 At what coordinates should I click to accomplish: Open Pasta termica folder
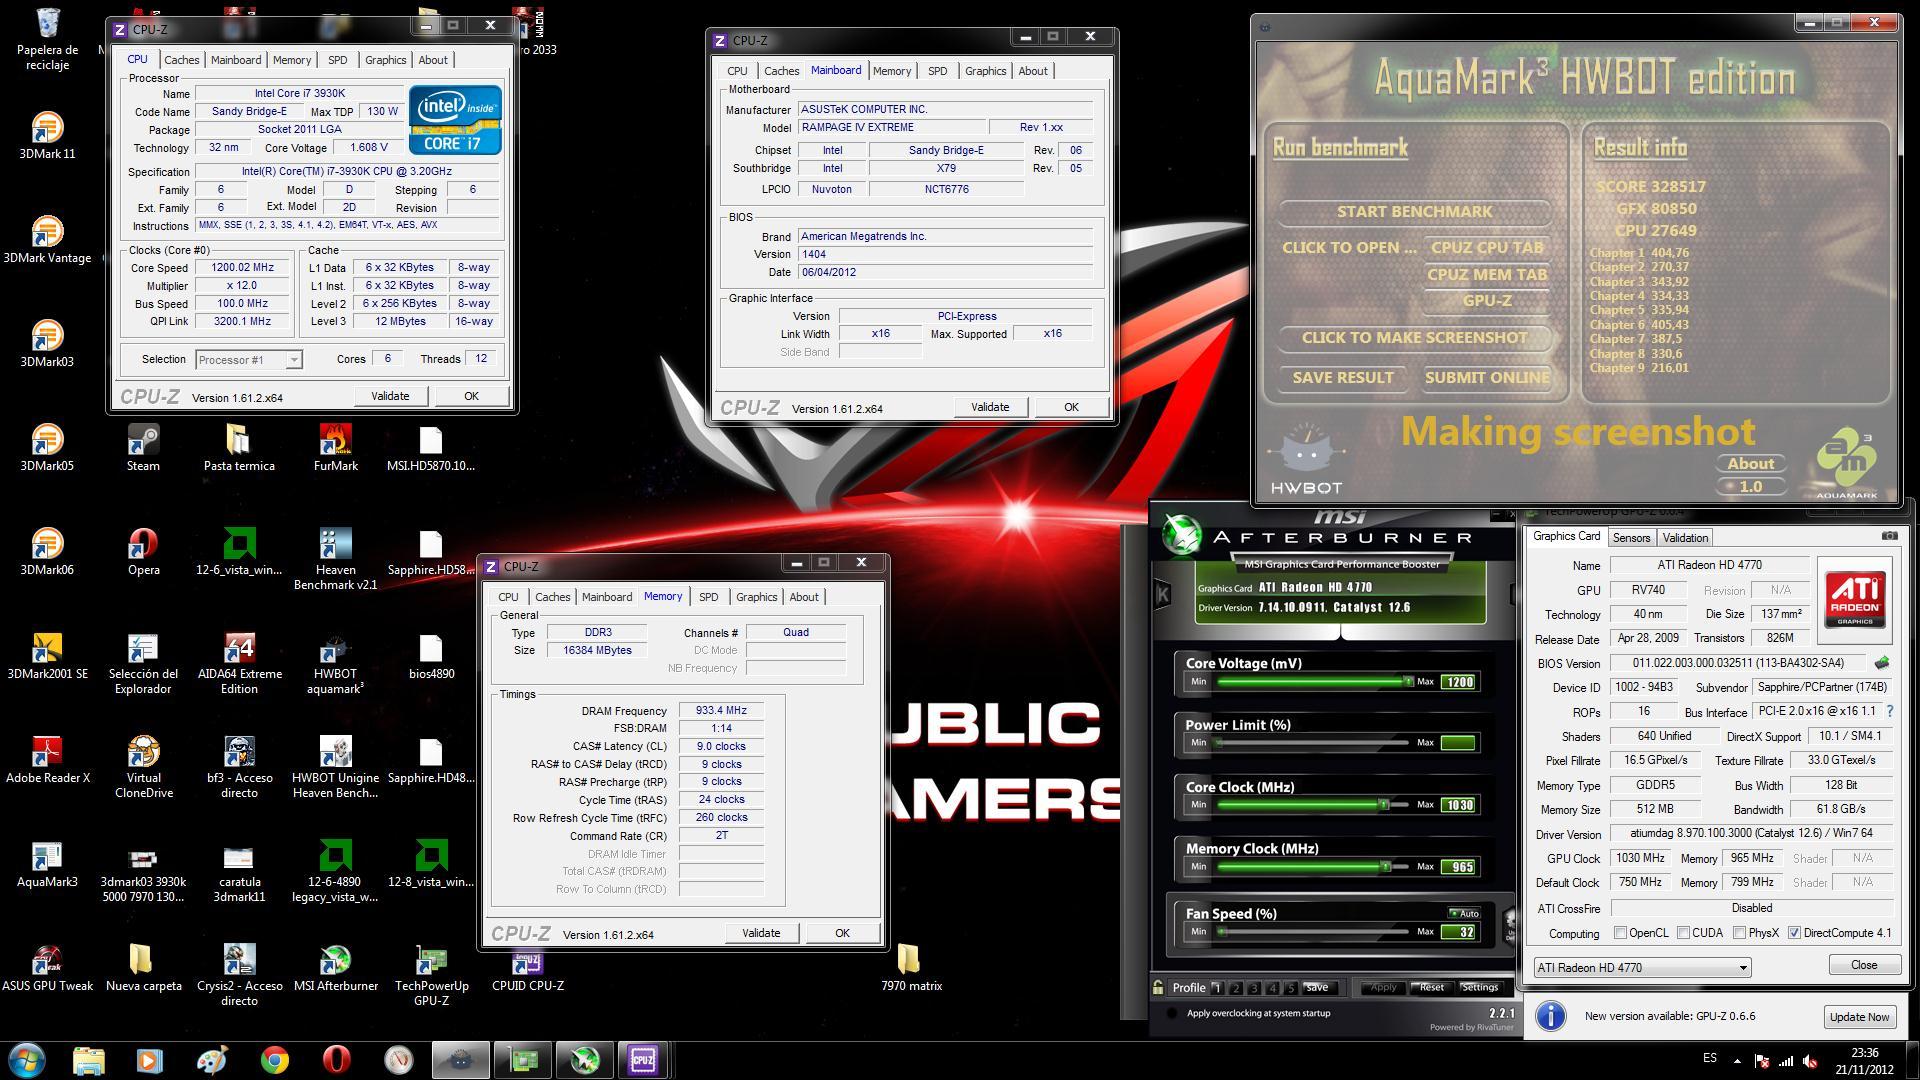click(239, 447)
